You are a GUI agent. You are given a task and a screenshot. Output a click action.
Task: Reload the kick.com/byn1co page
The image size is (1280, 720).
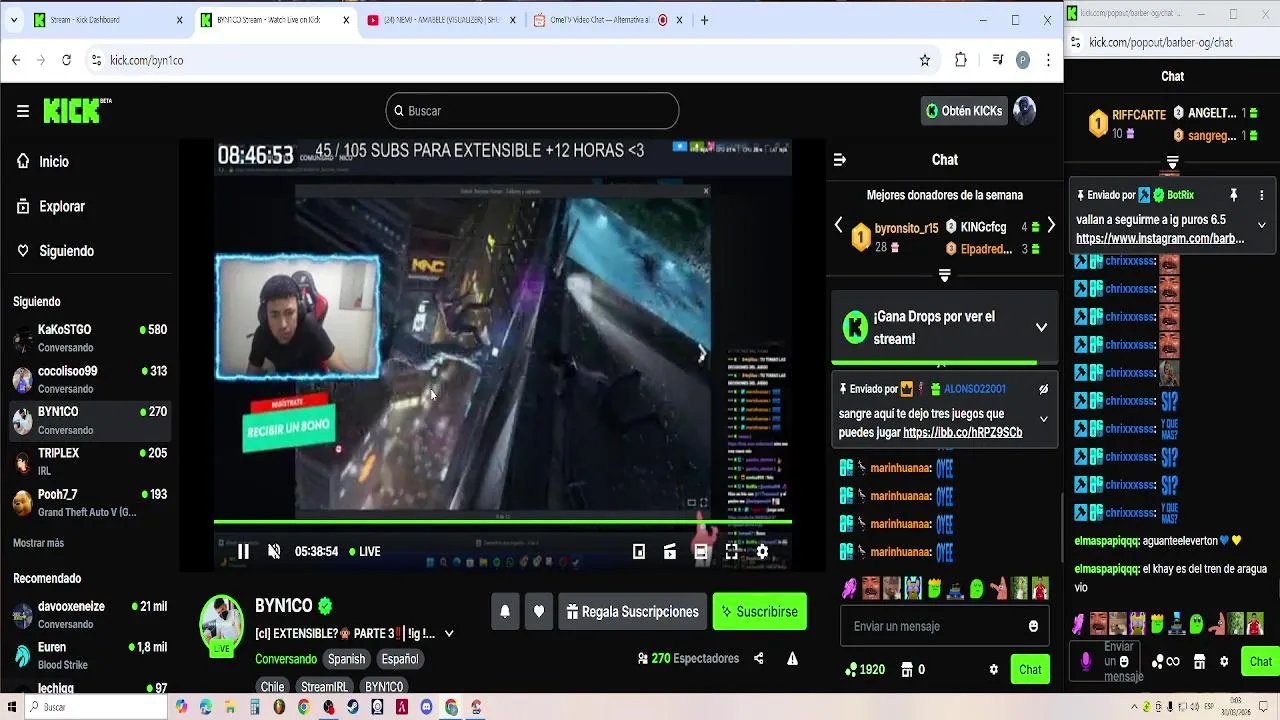point(66,60)
